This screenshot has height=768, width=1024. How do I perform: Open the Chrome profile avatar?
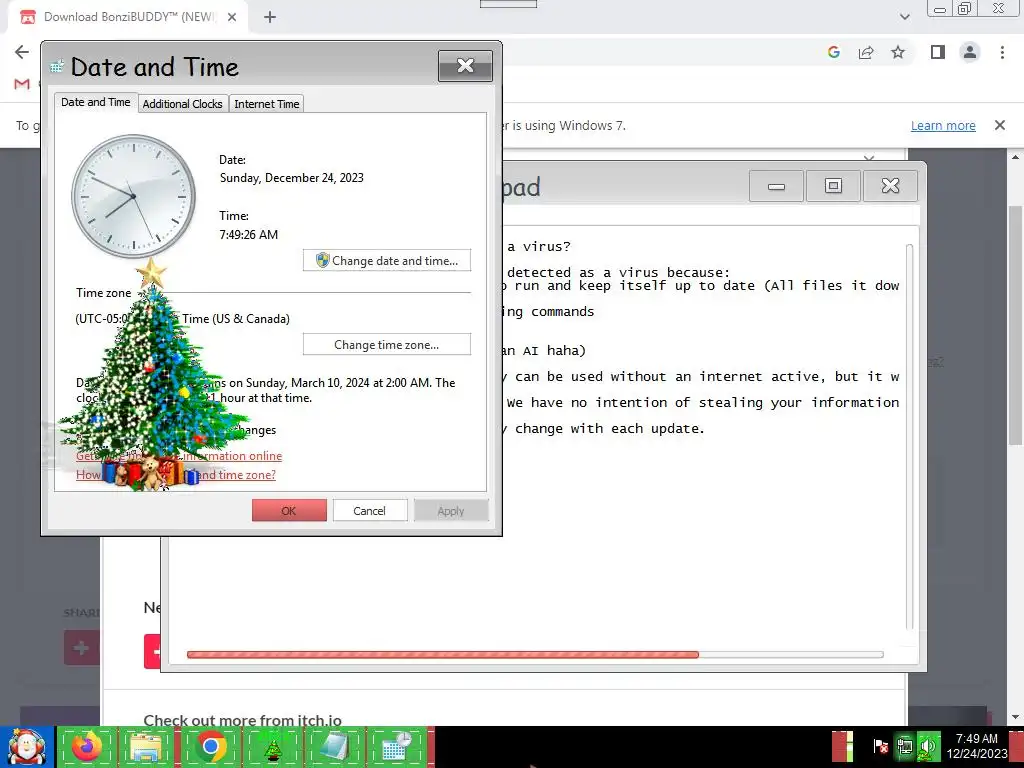(x=970, y=52)
